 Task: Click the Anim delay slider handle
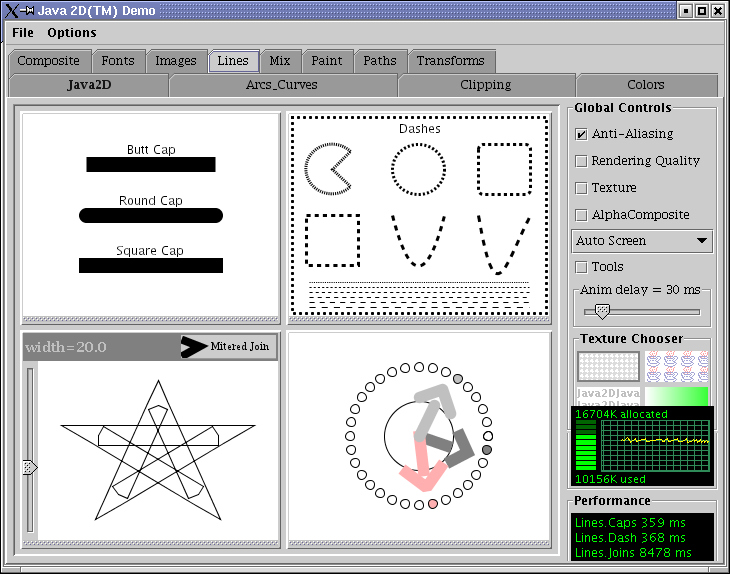coord(602,311)
